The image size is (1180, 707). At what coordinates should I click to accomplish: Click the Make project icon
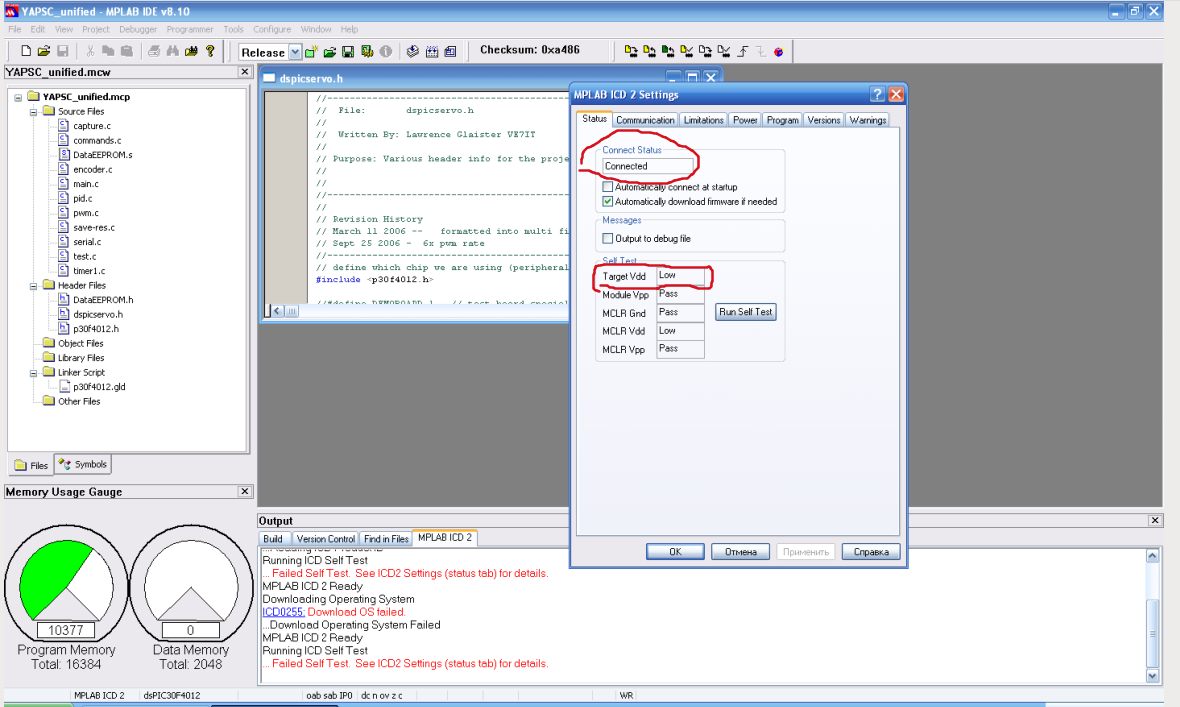(x=412, y=52)
